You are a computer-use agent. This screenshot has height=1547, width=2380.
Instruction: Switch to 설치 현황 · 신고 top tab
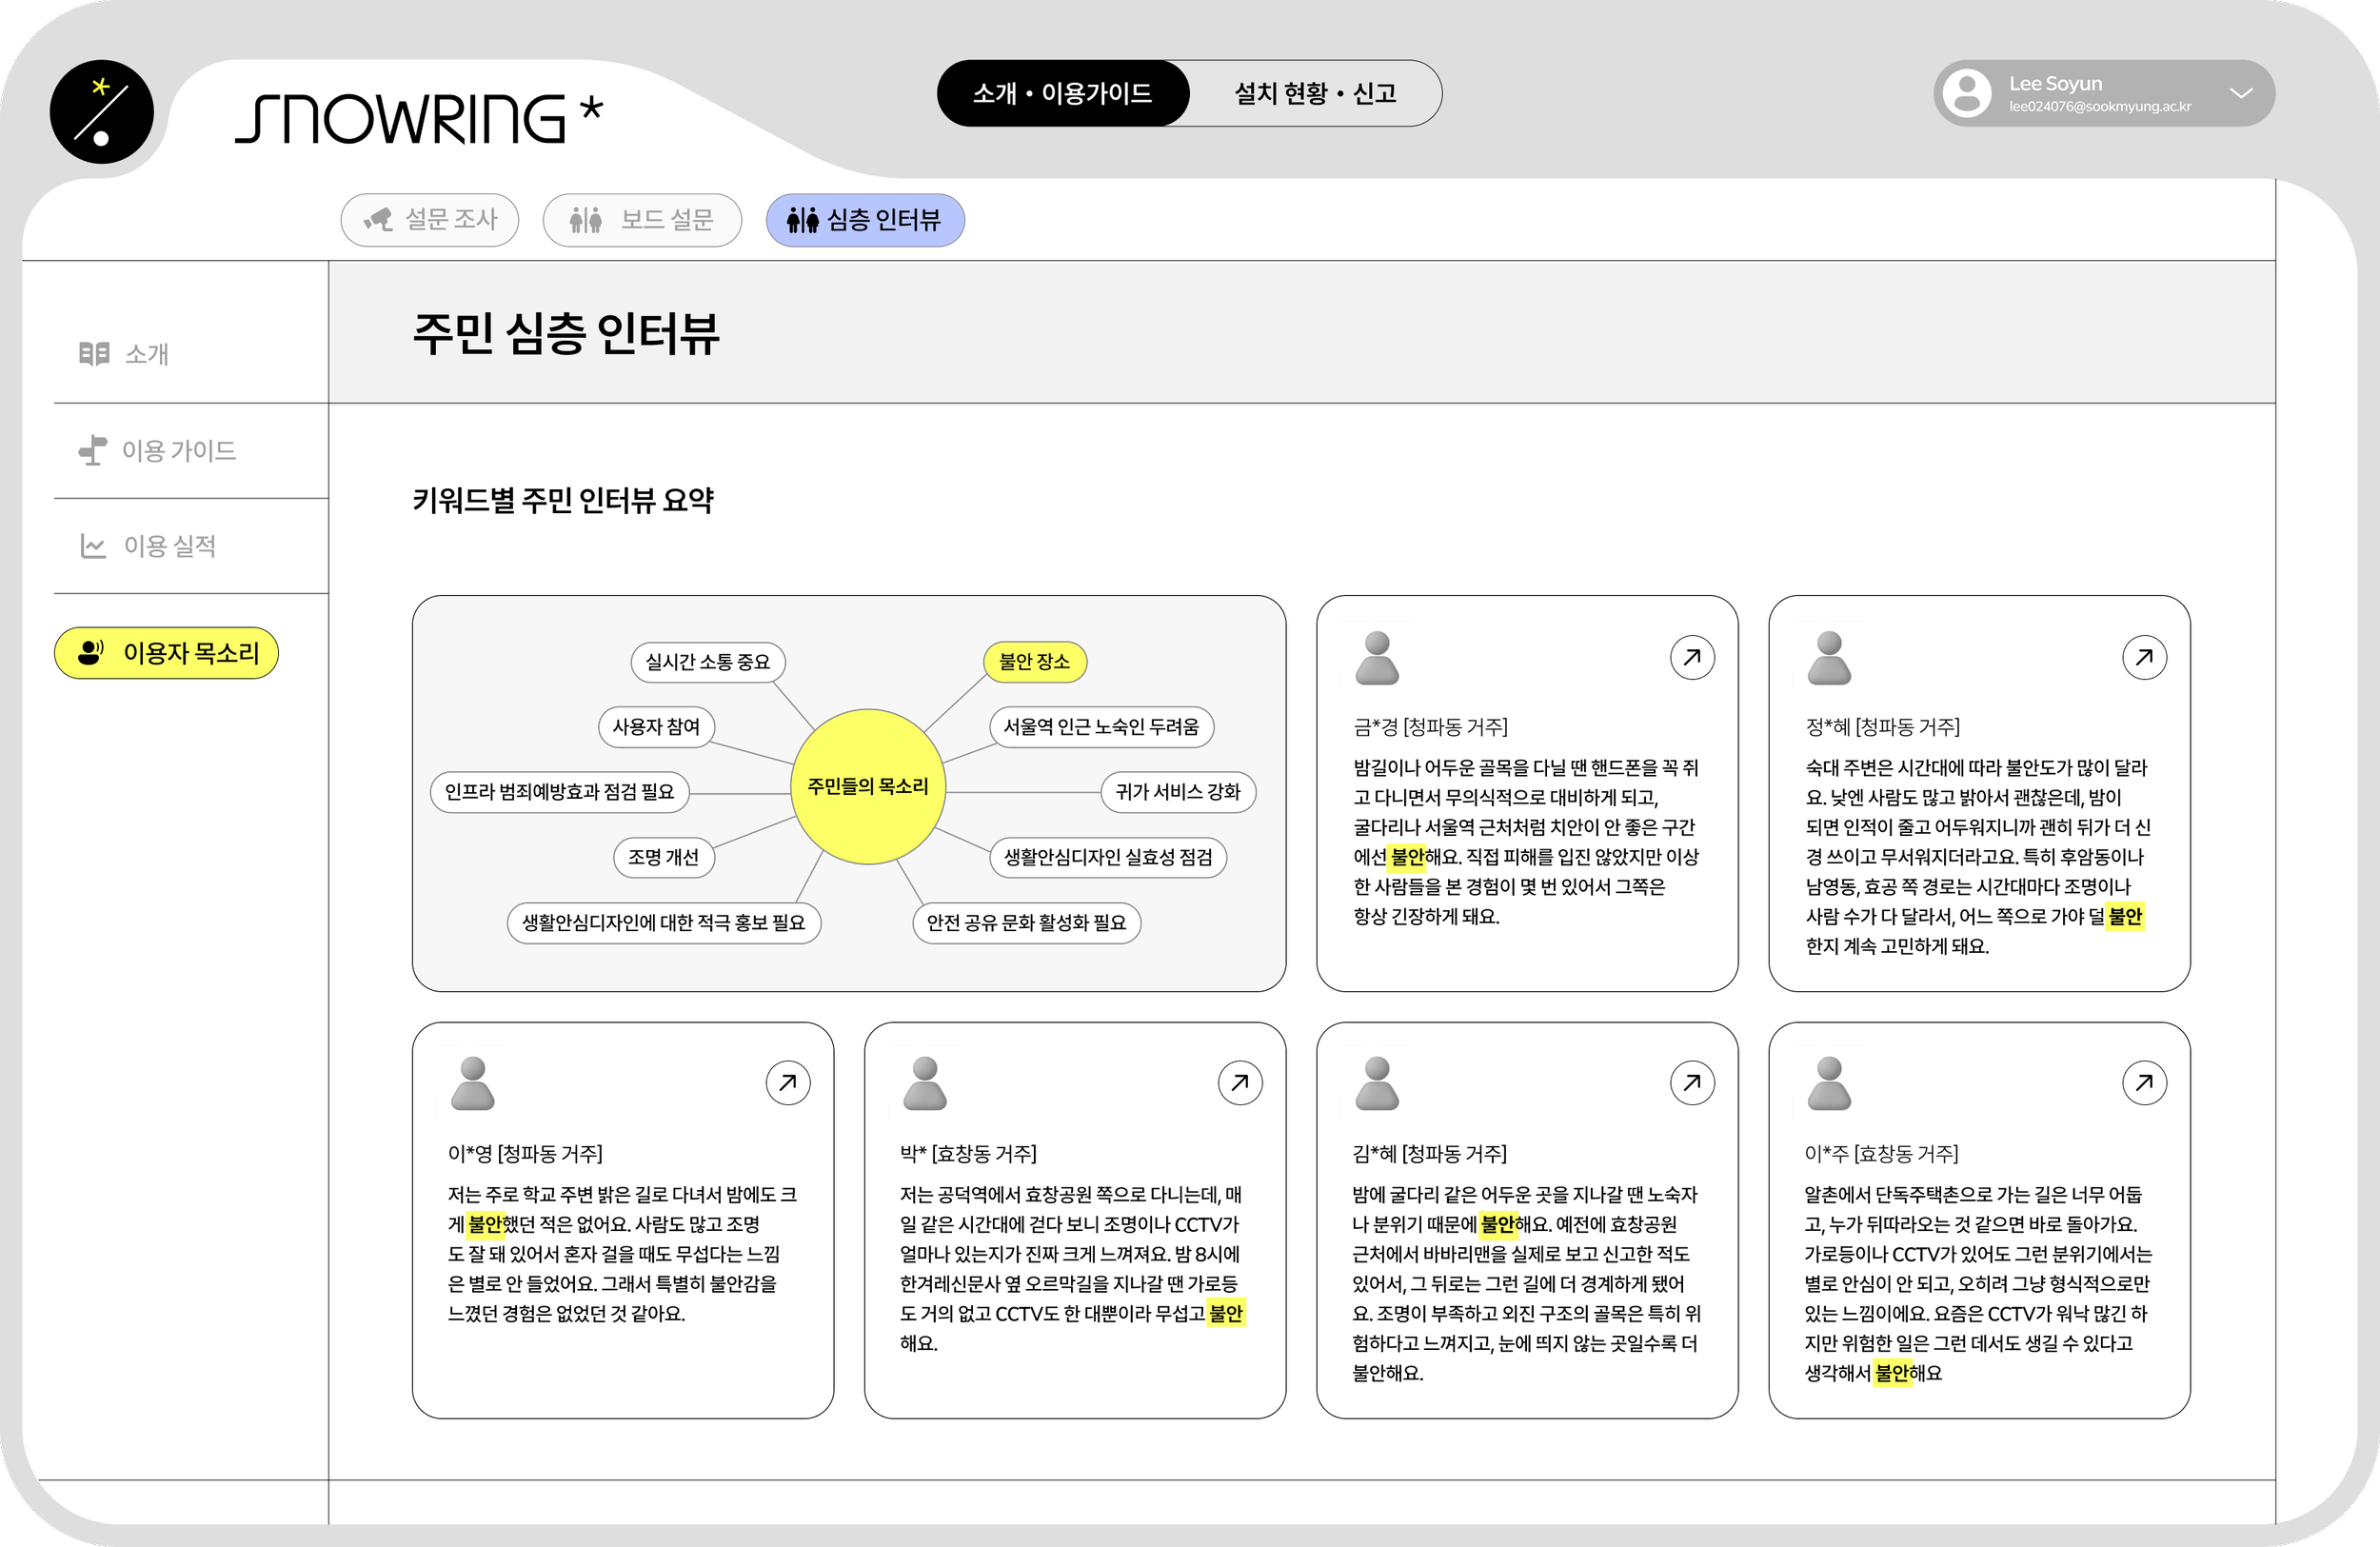(x=1315, y=93)
